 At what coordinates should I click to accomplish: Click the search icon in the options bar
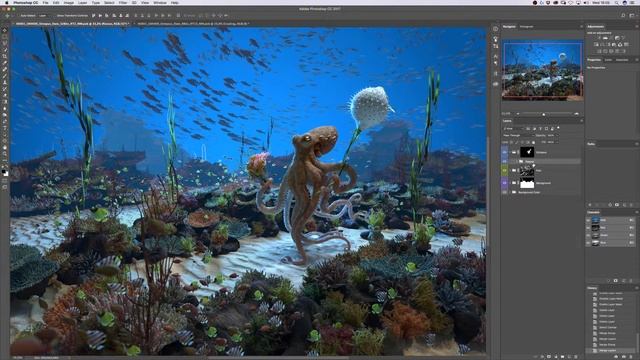[x=623, y=16]
